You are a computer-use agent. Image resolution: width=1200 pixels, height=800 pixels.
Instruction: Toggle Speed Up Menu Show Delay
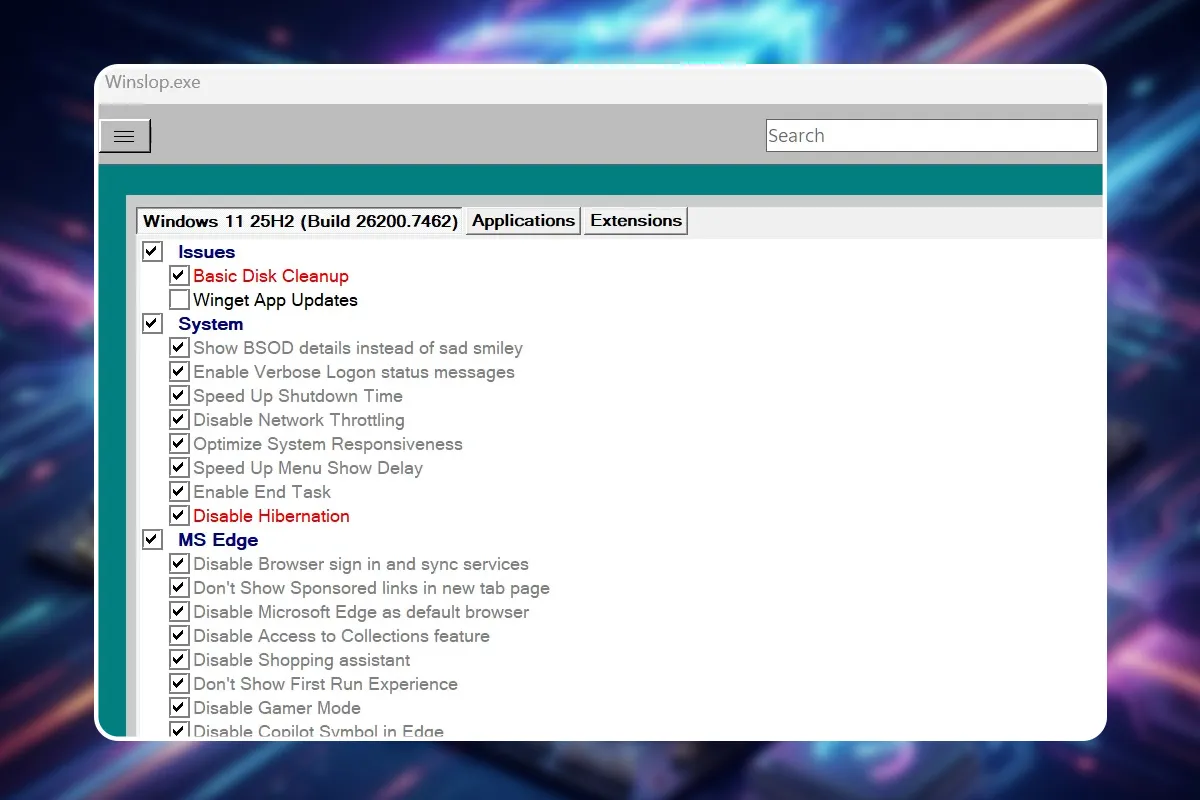178,467
